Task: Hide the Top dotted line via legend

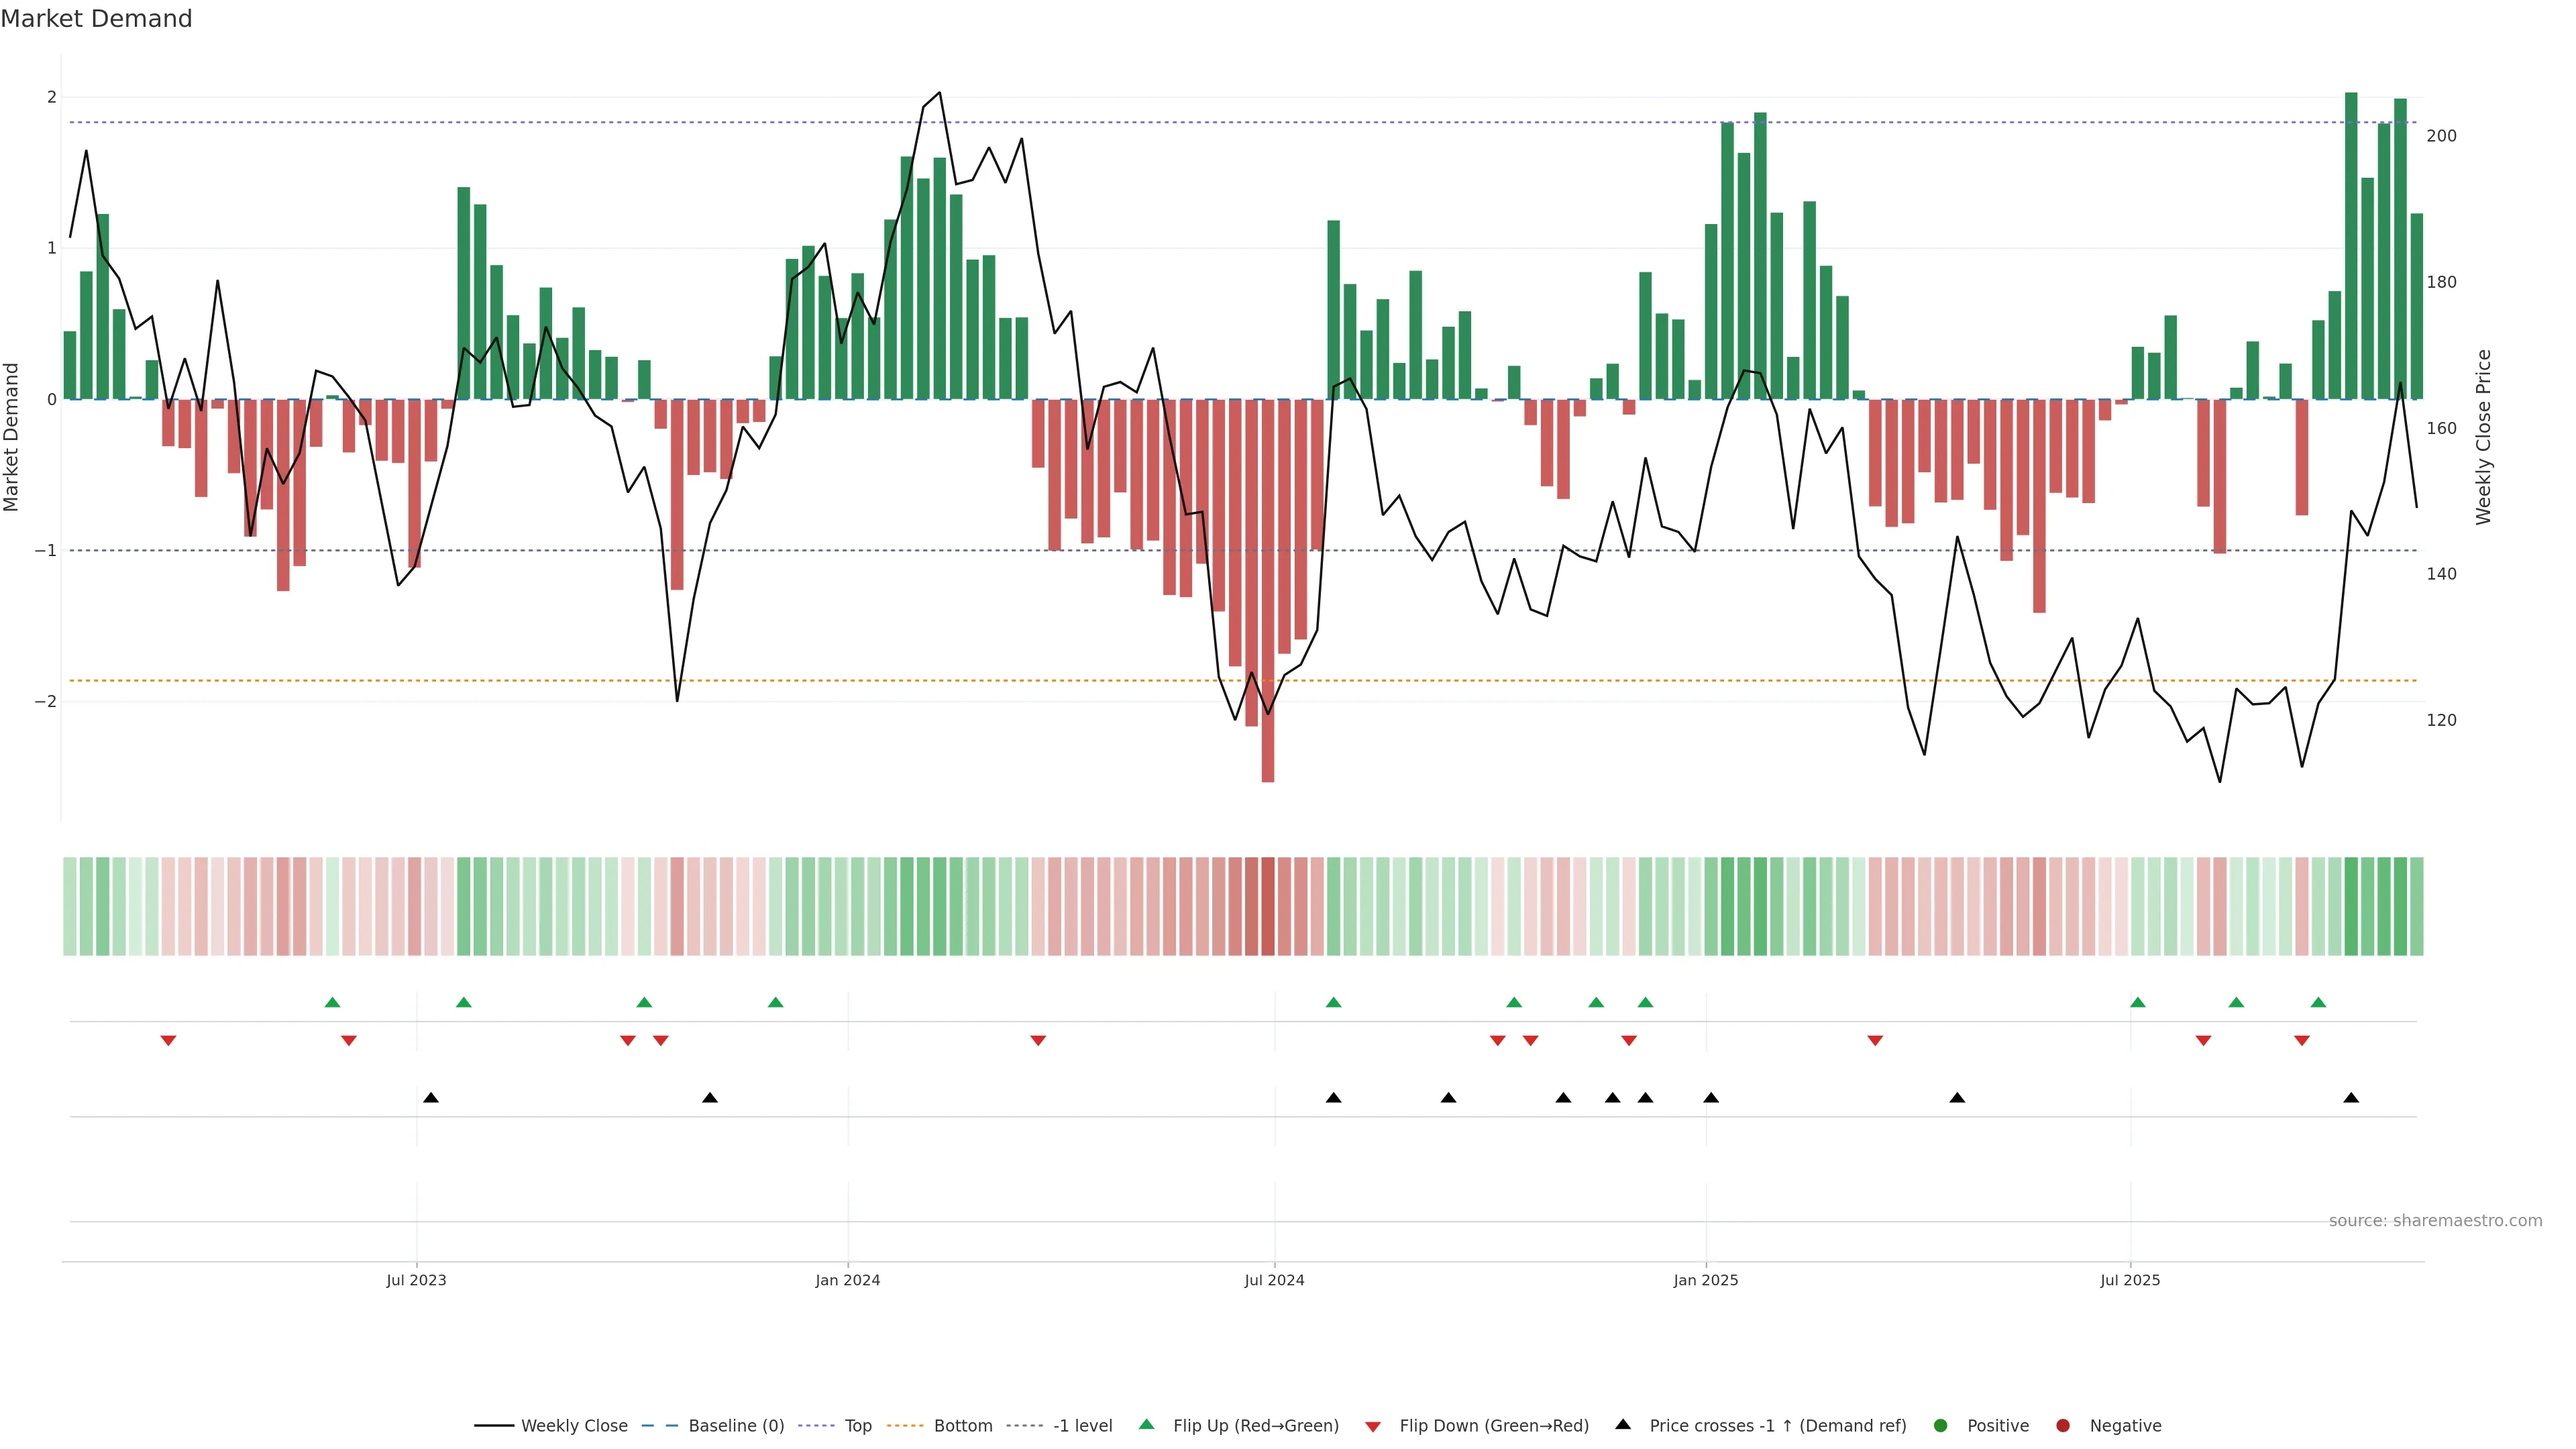Action: 857,1426
